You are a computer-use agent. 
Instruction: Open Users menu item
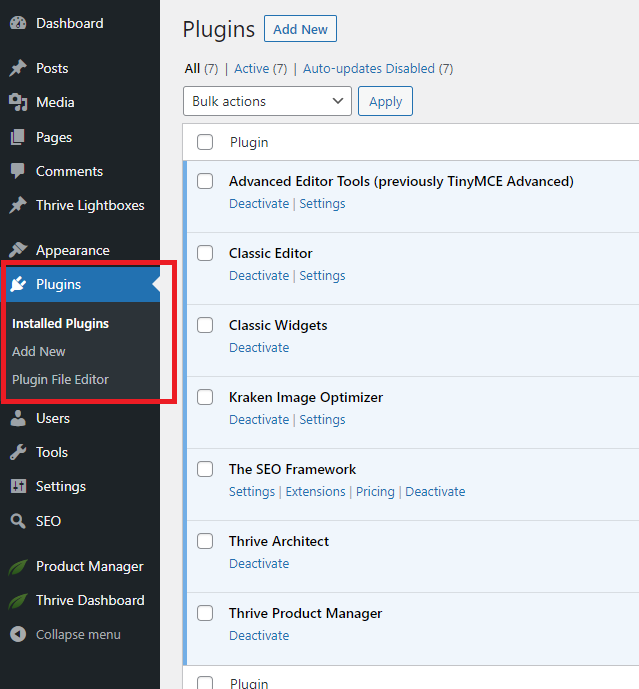point(53,418)
